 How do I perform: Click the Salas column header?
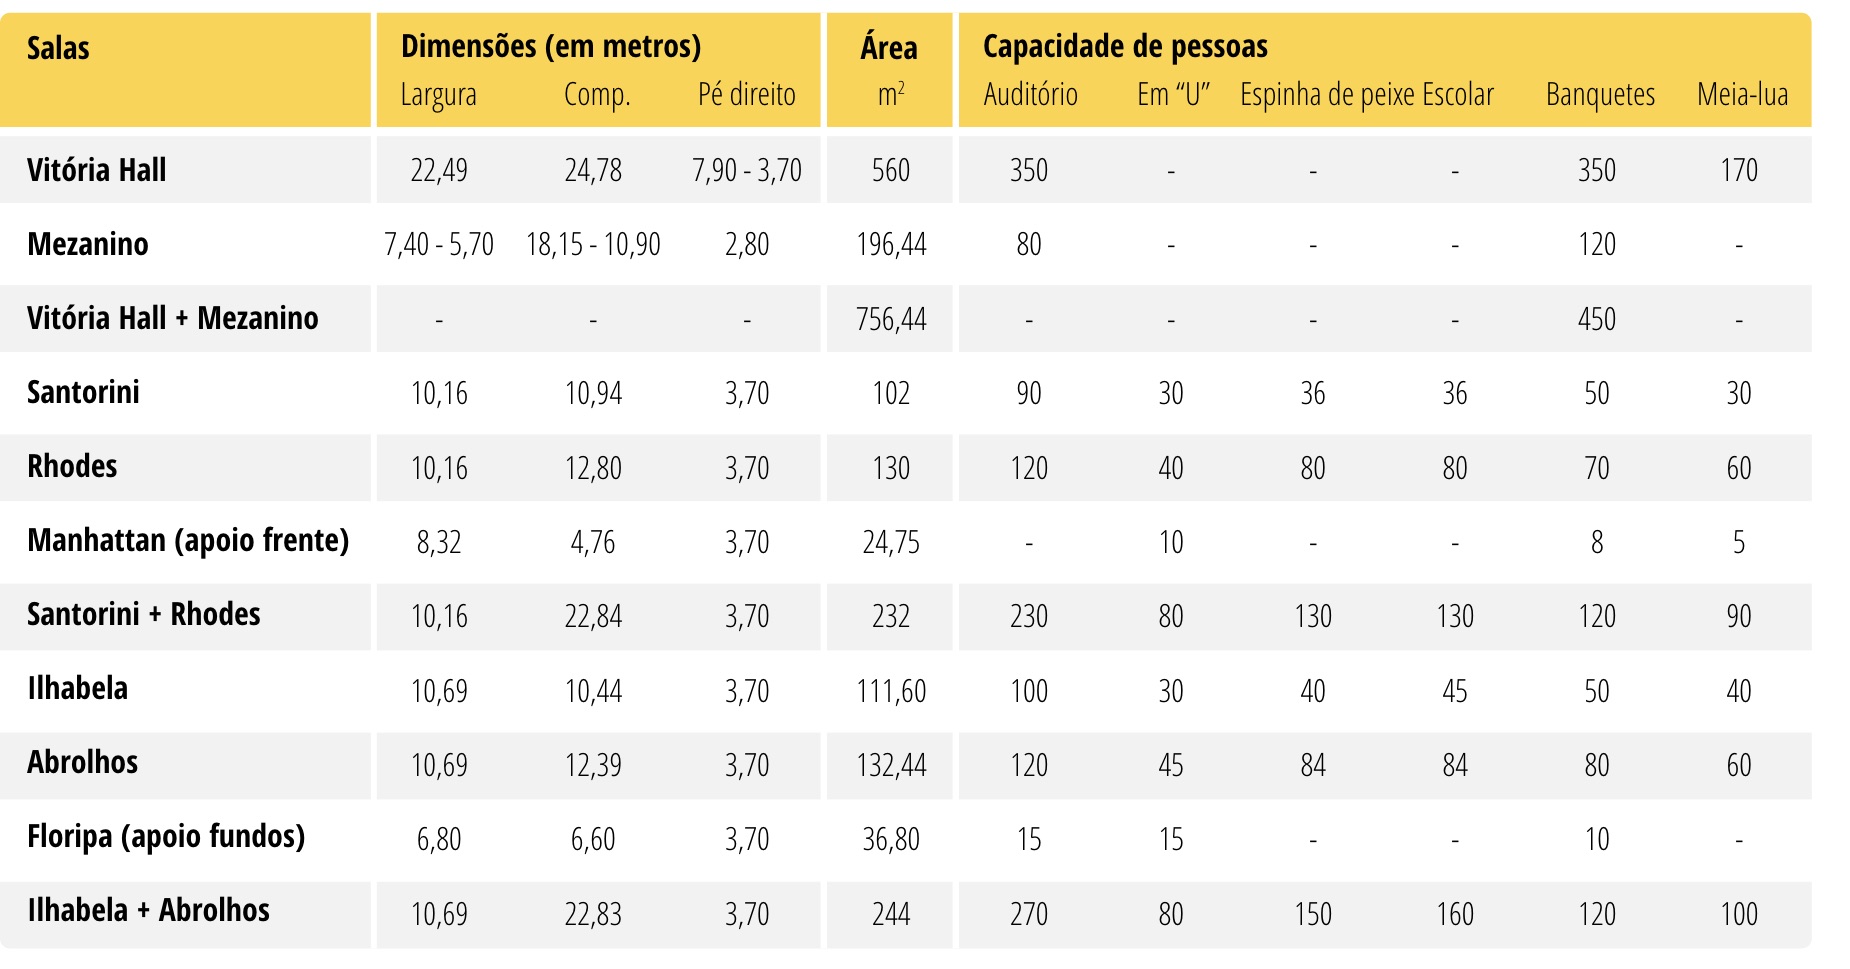[x=58, y=48]
